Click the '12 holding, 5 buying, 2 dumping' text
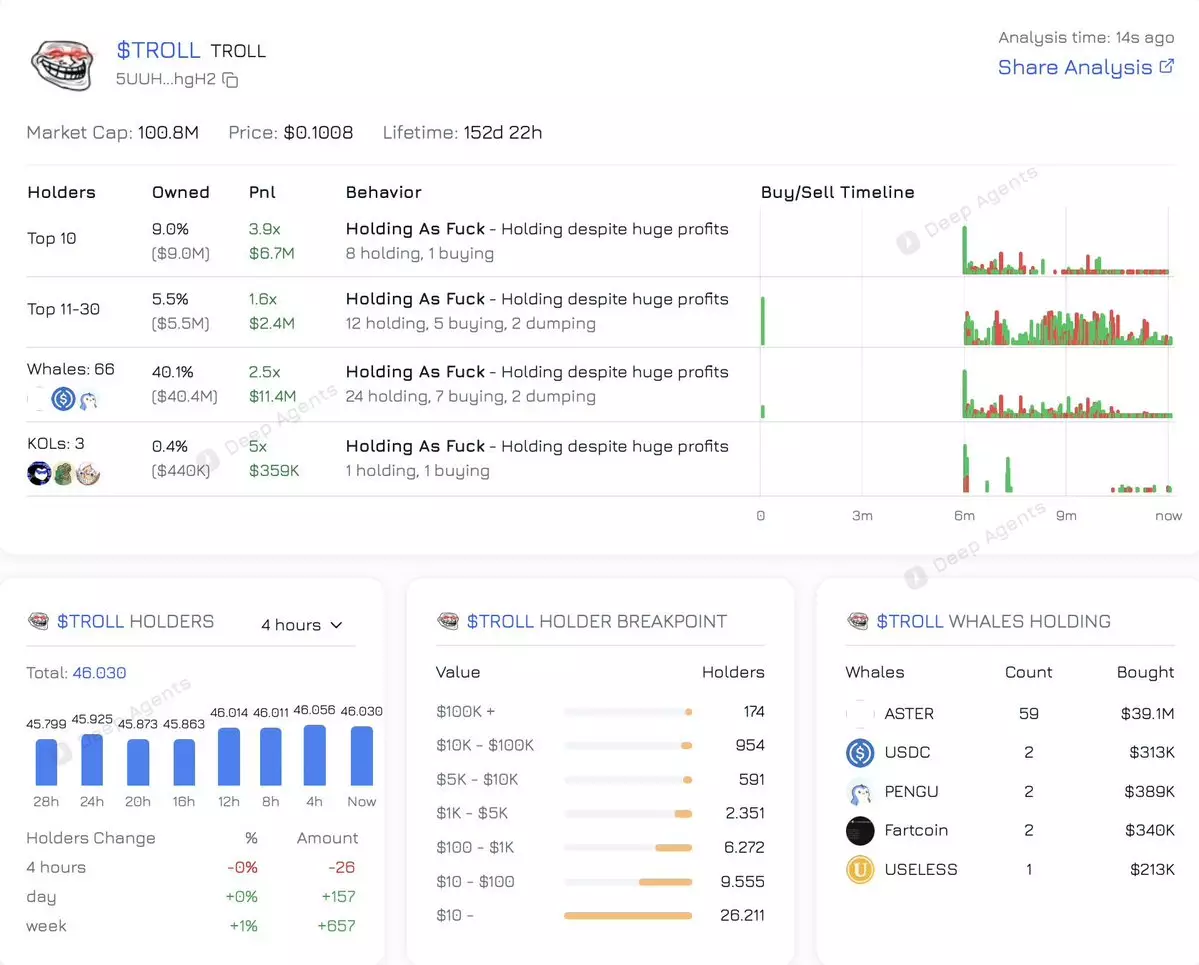 [470, 323]
